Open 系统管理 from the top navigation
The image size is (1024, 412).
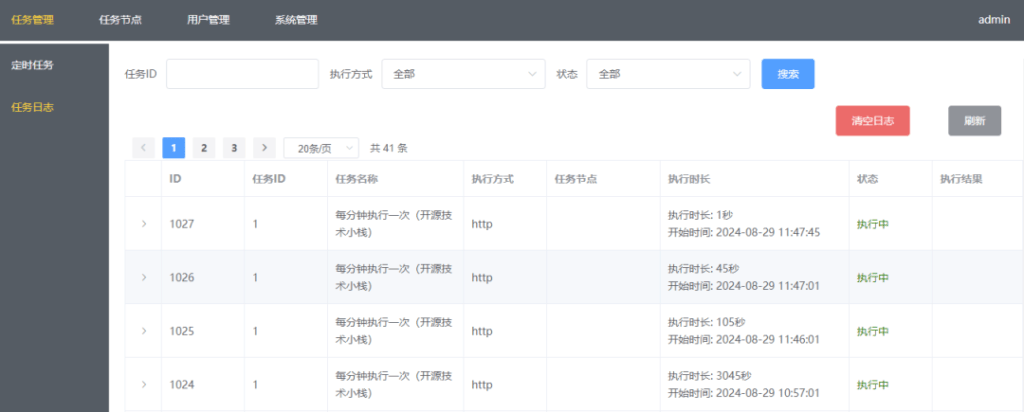(x=296, y=20)
